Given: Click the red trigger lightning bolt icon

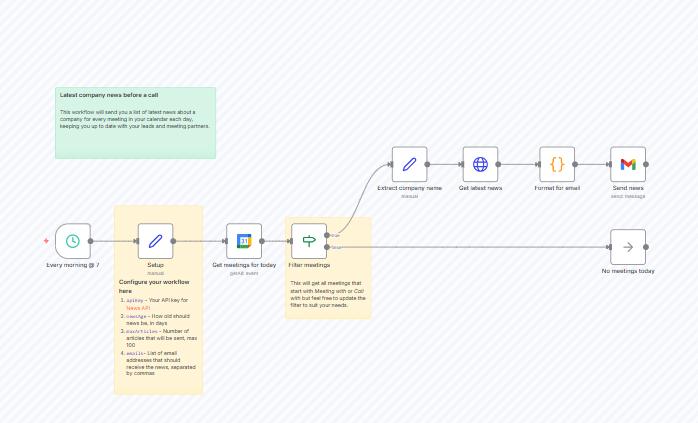Looking at the screenshot, I should (x=46, y=241).
